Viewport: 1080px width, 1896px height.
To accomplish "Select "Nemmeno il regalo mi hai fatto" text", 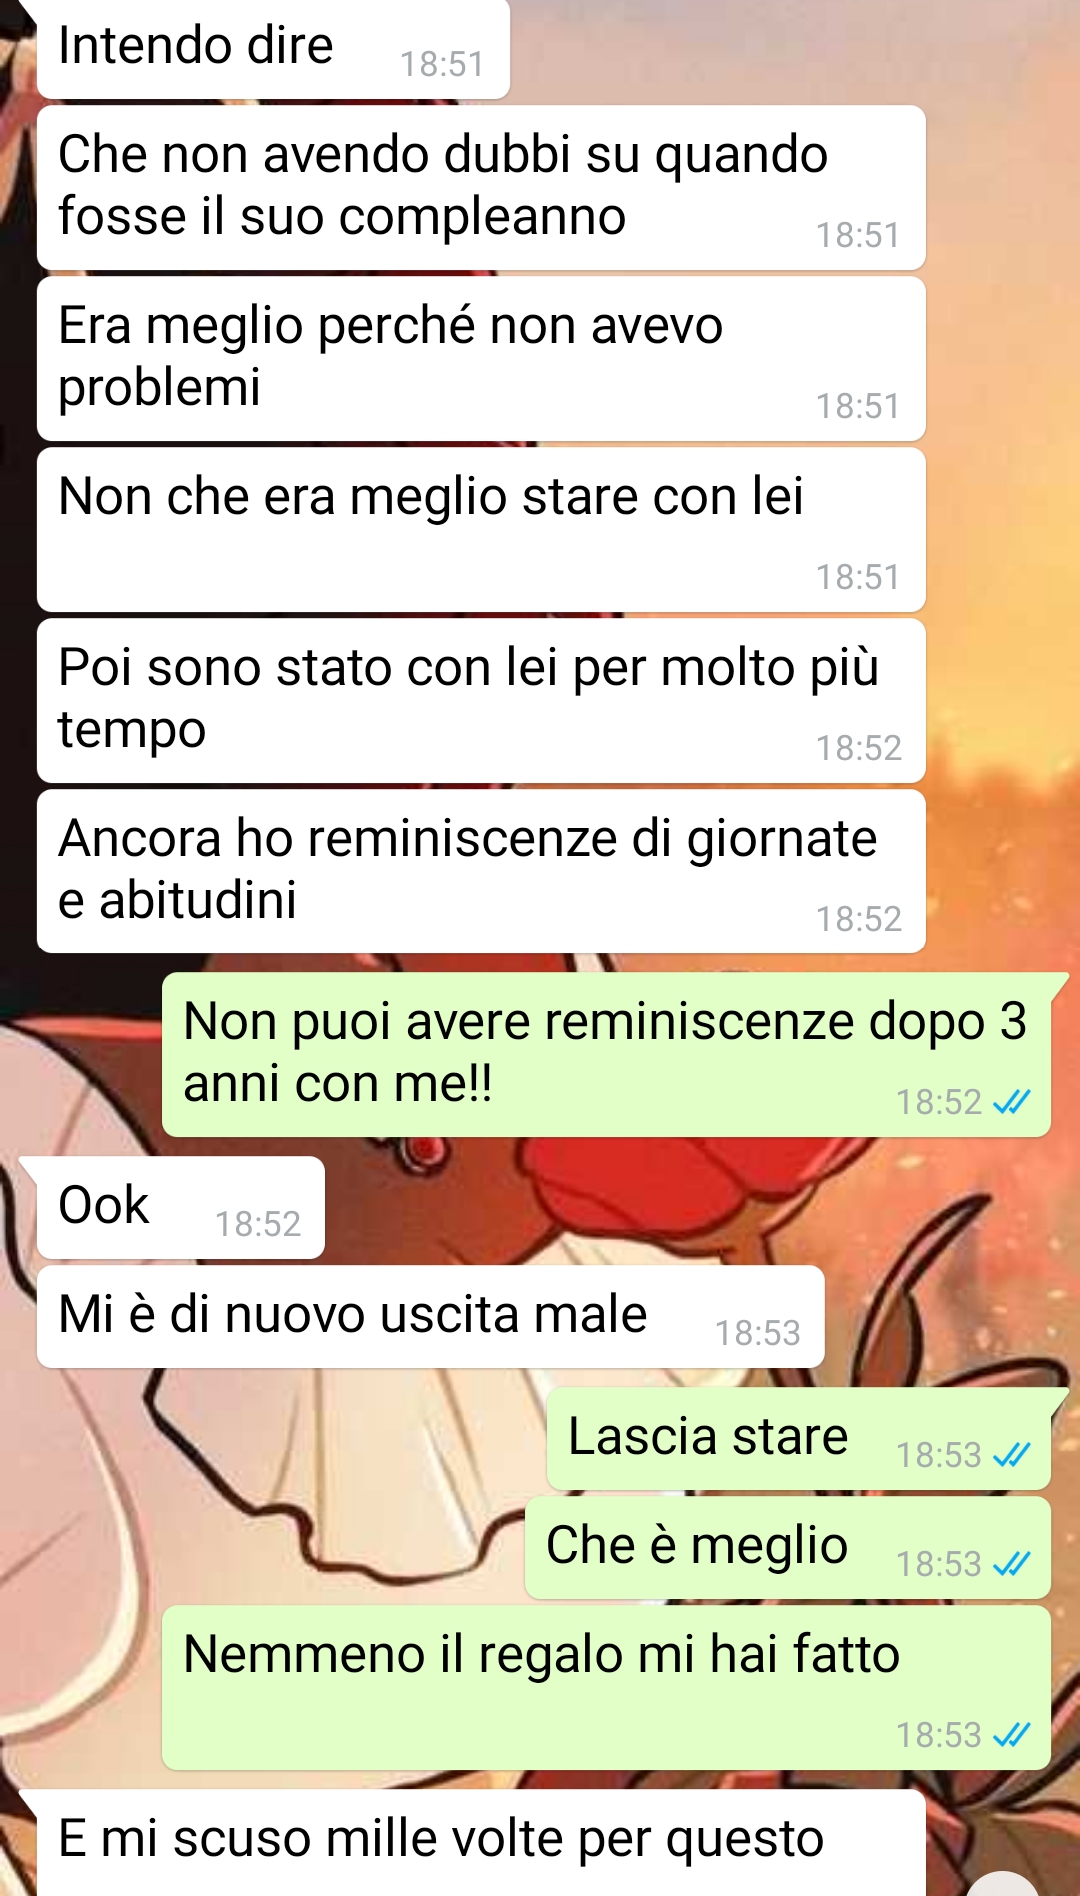I will pos(541,1654).
